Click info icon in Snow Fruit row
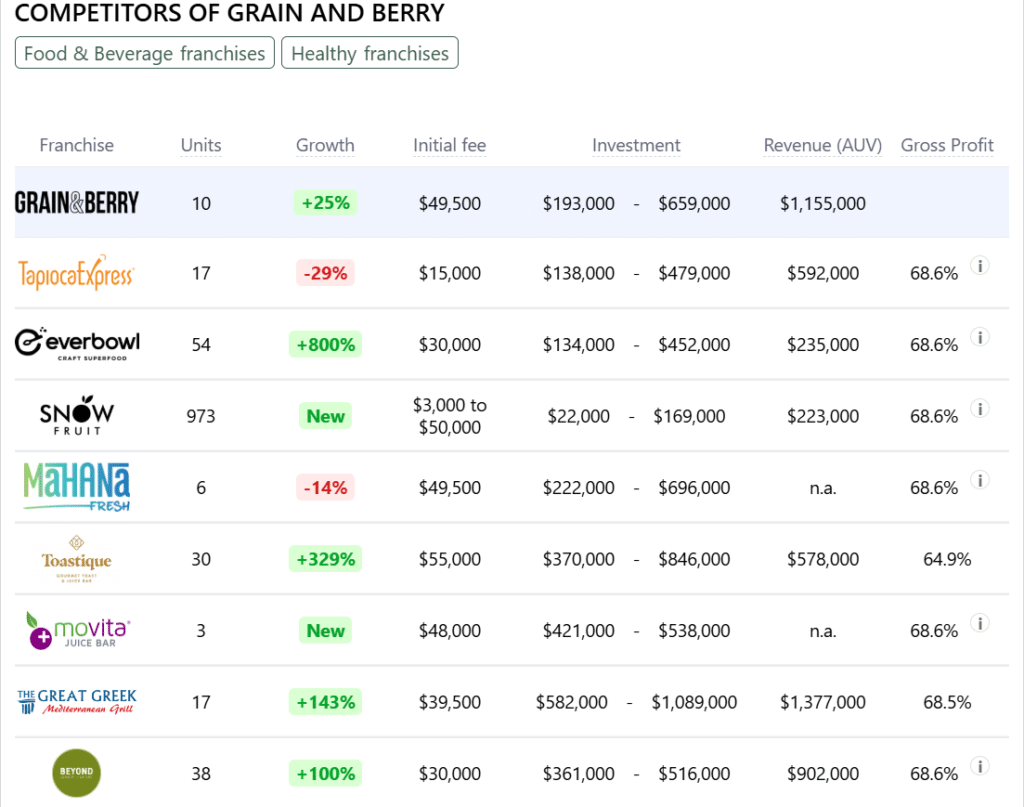 (980, 409)
